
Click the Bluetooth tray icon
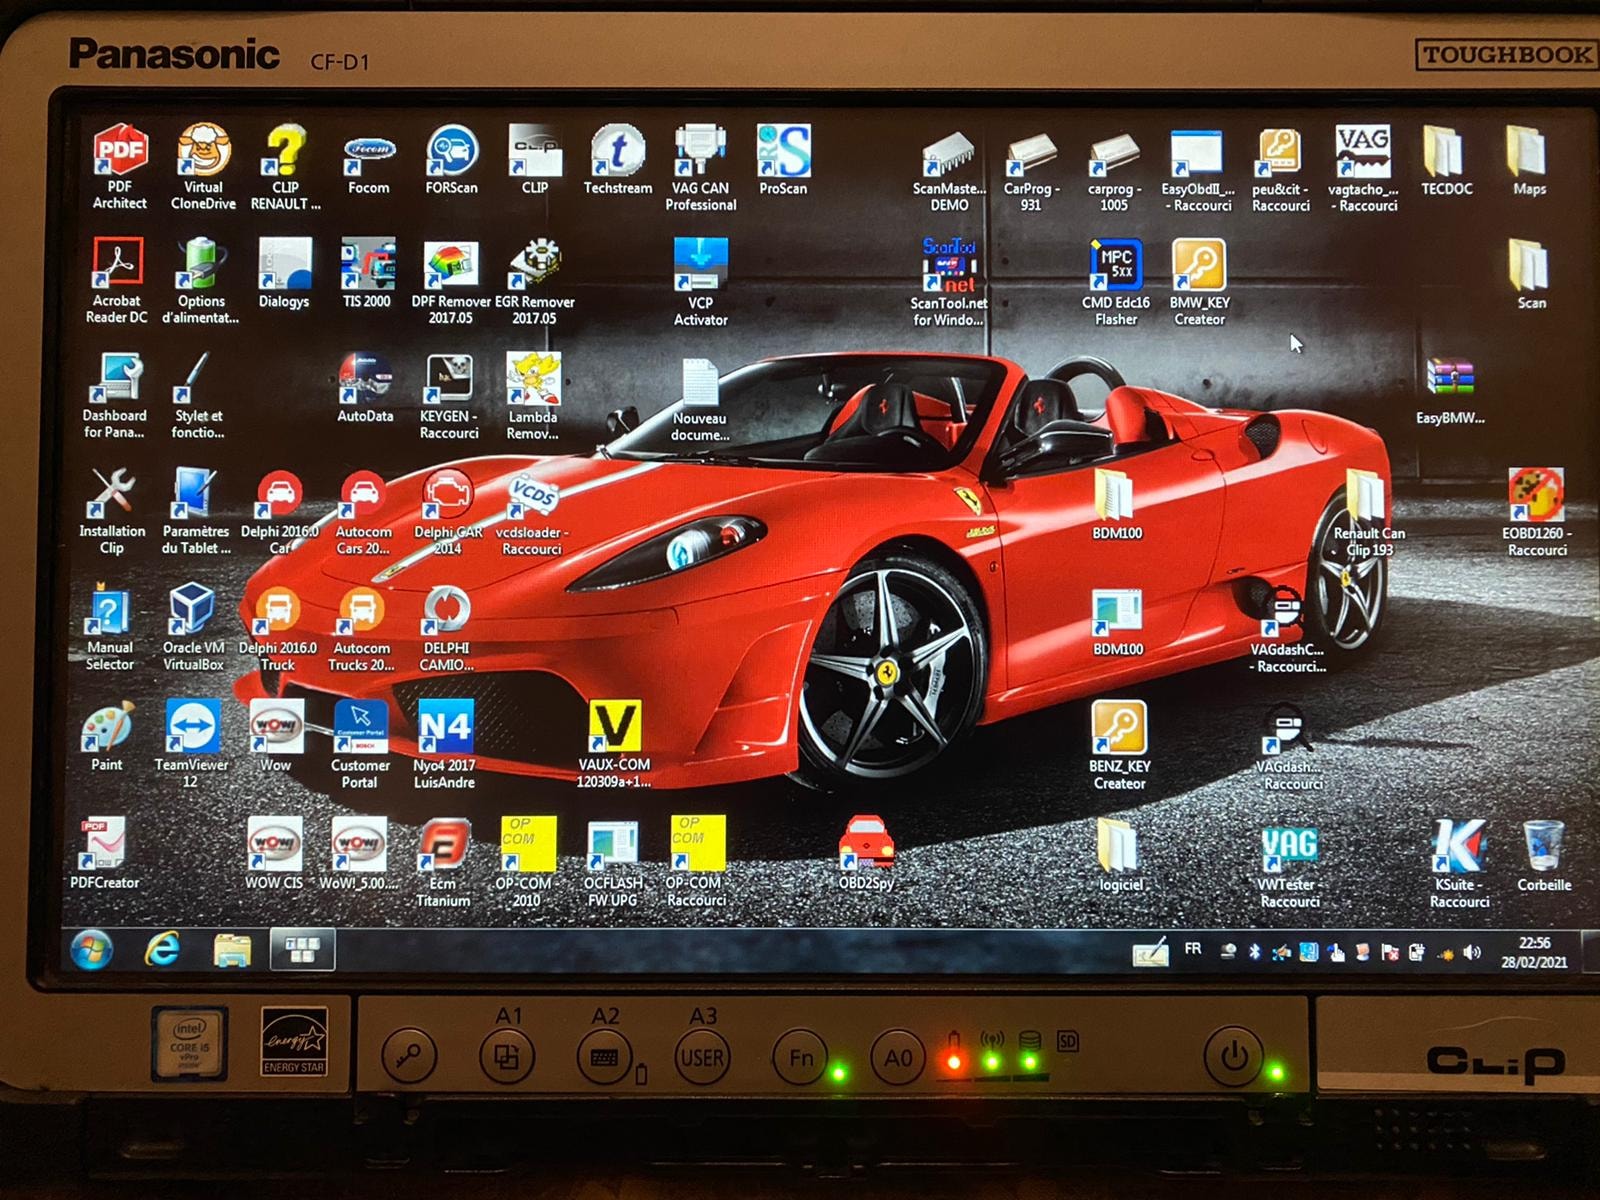[x=1254, y=952]
